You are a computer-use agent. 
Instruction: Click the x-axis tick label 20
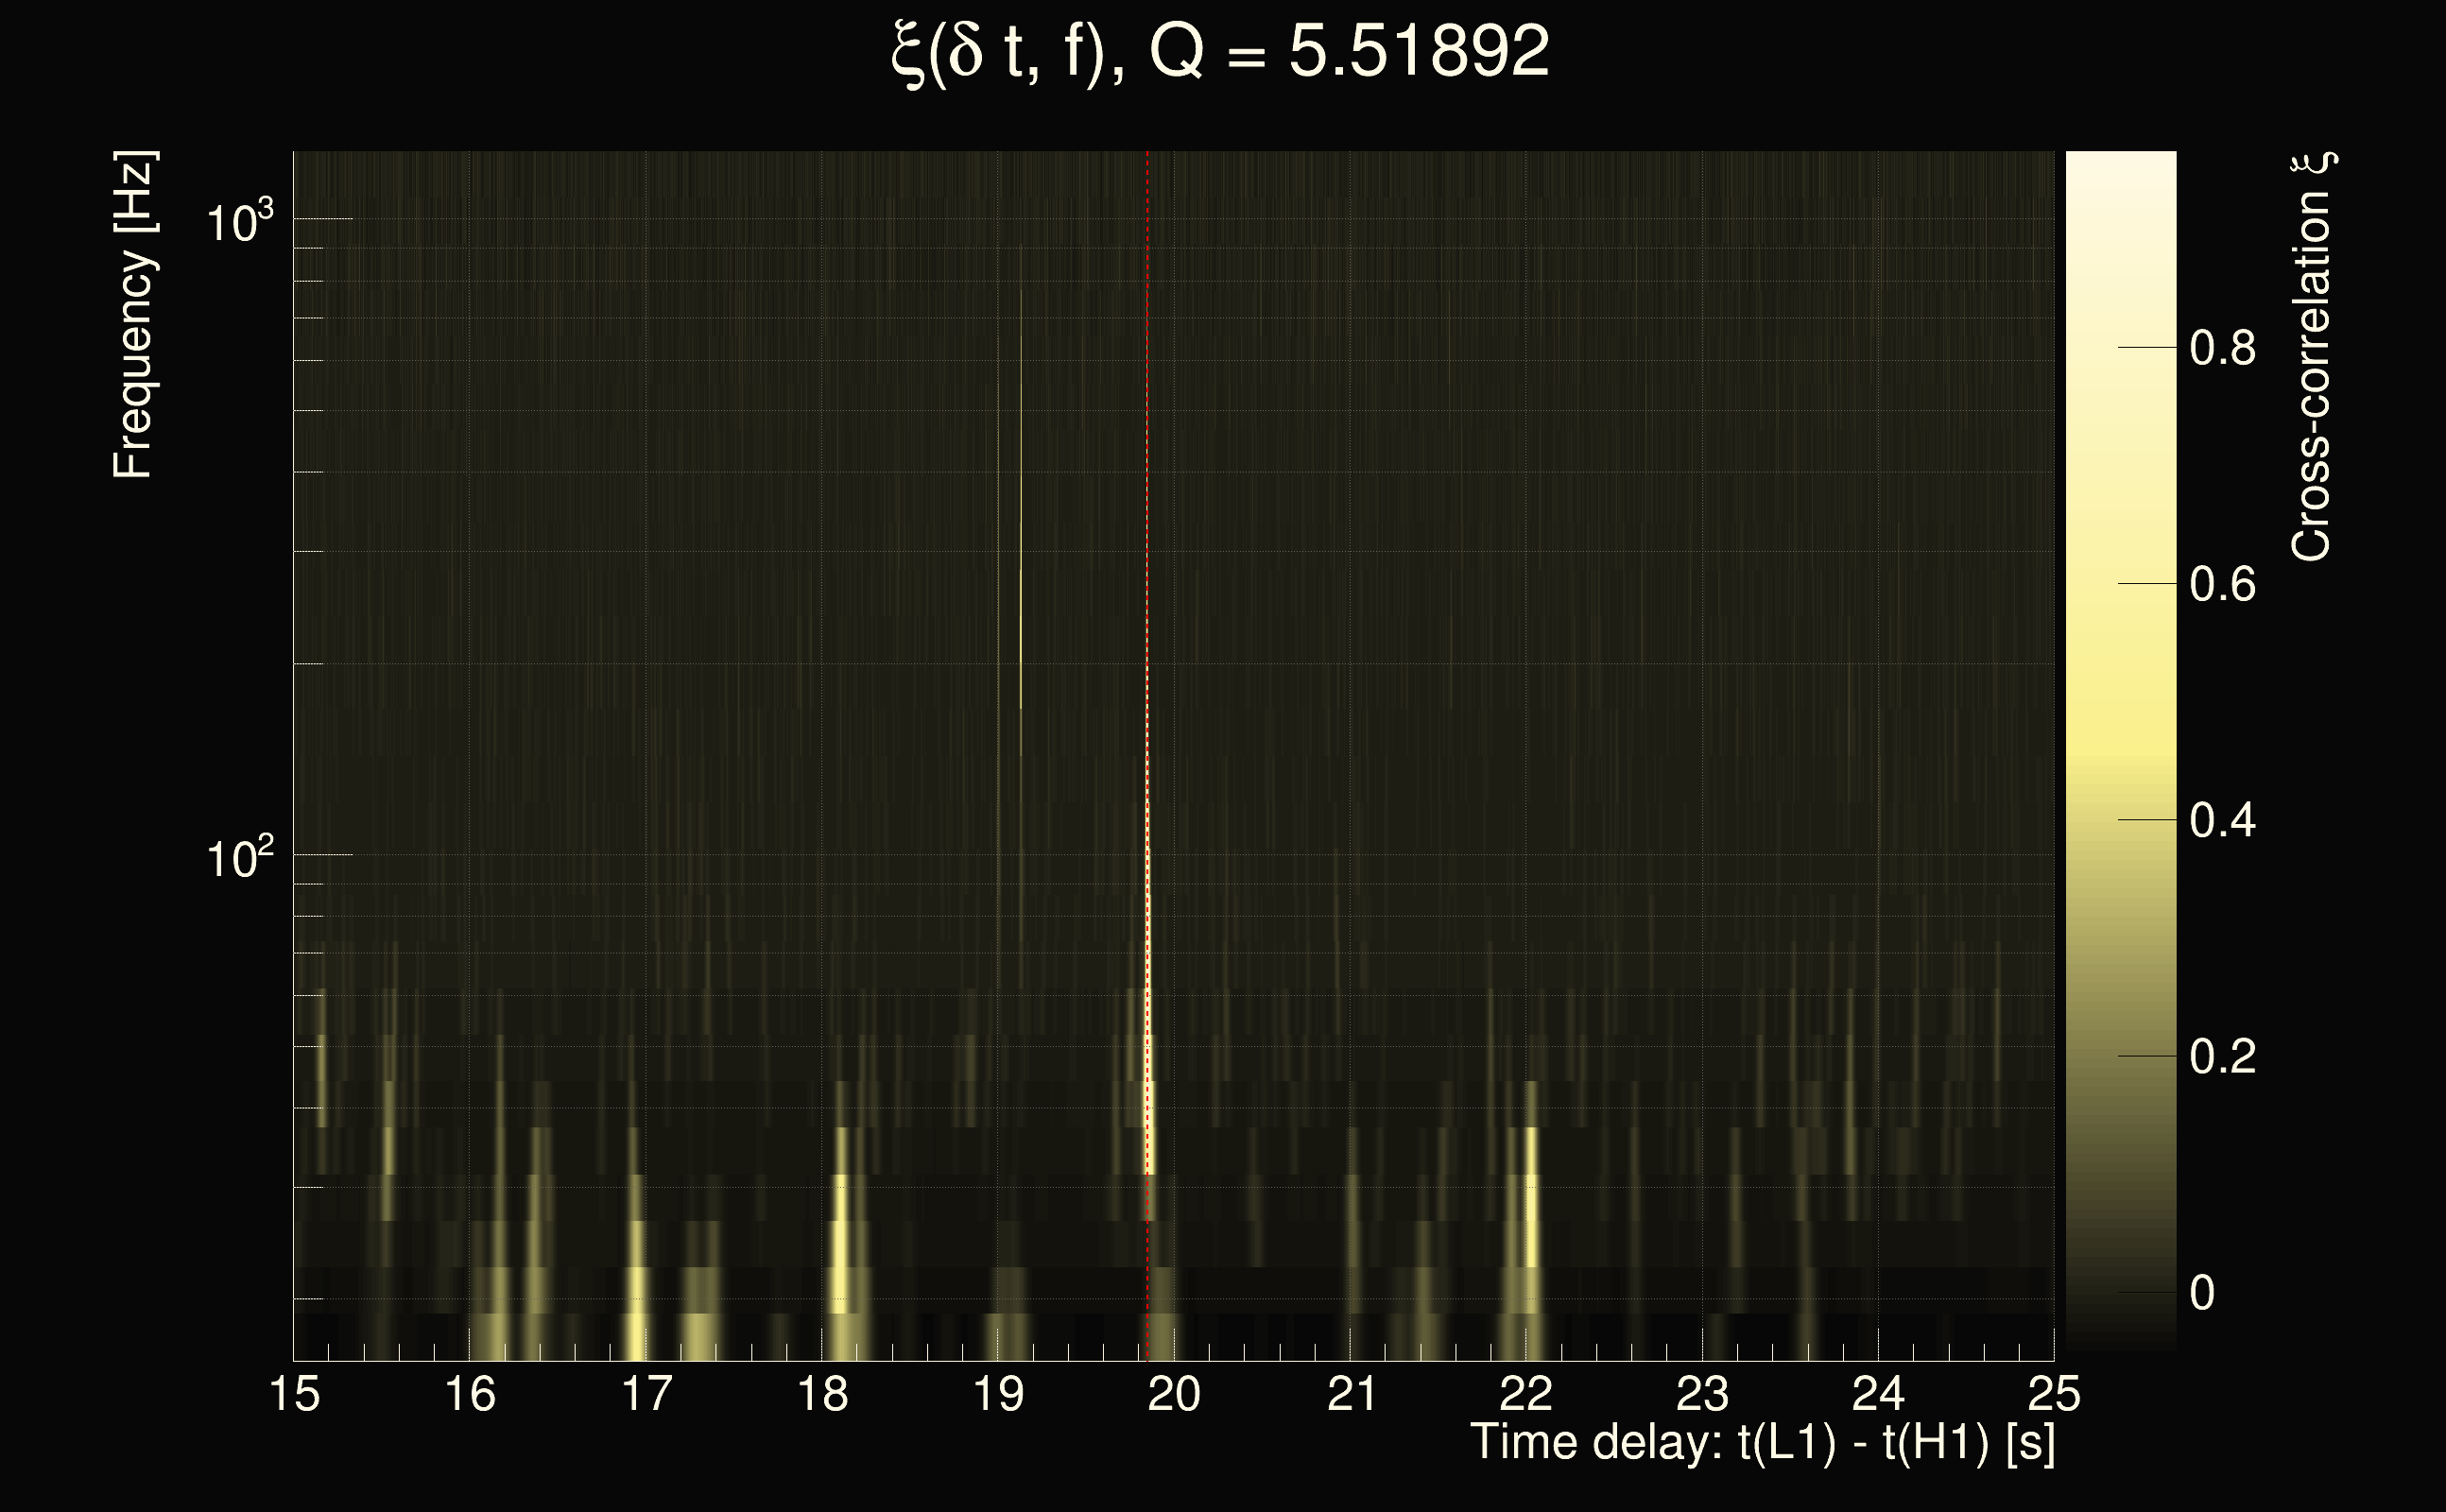(x=1174, y=1394)
